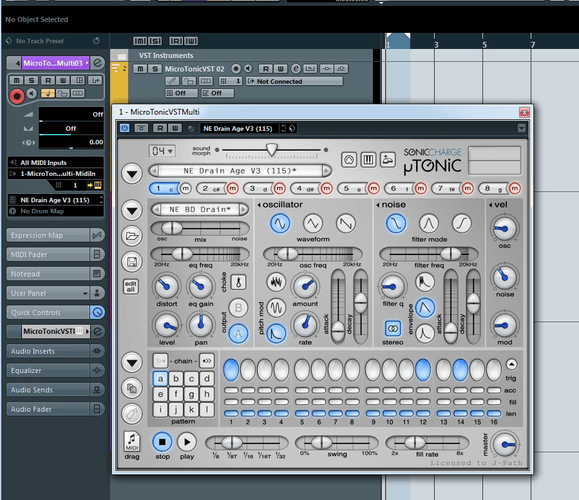
Task: Click the clear pattern eraser icon
Action: coord(132,414)
